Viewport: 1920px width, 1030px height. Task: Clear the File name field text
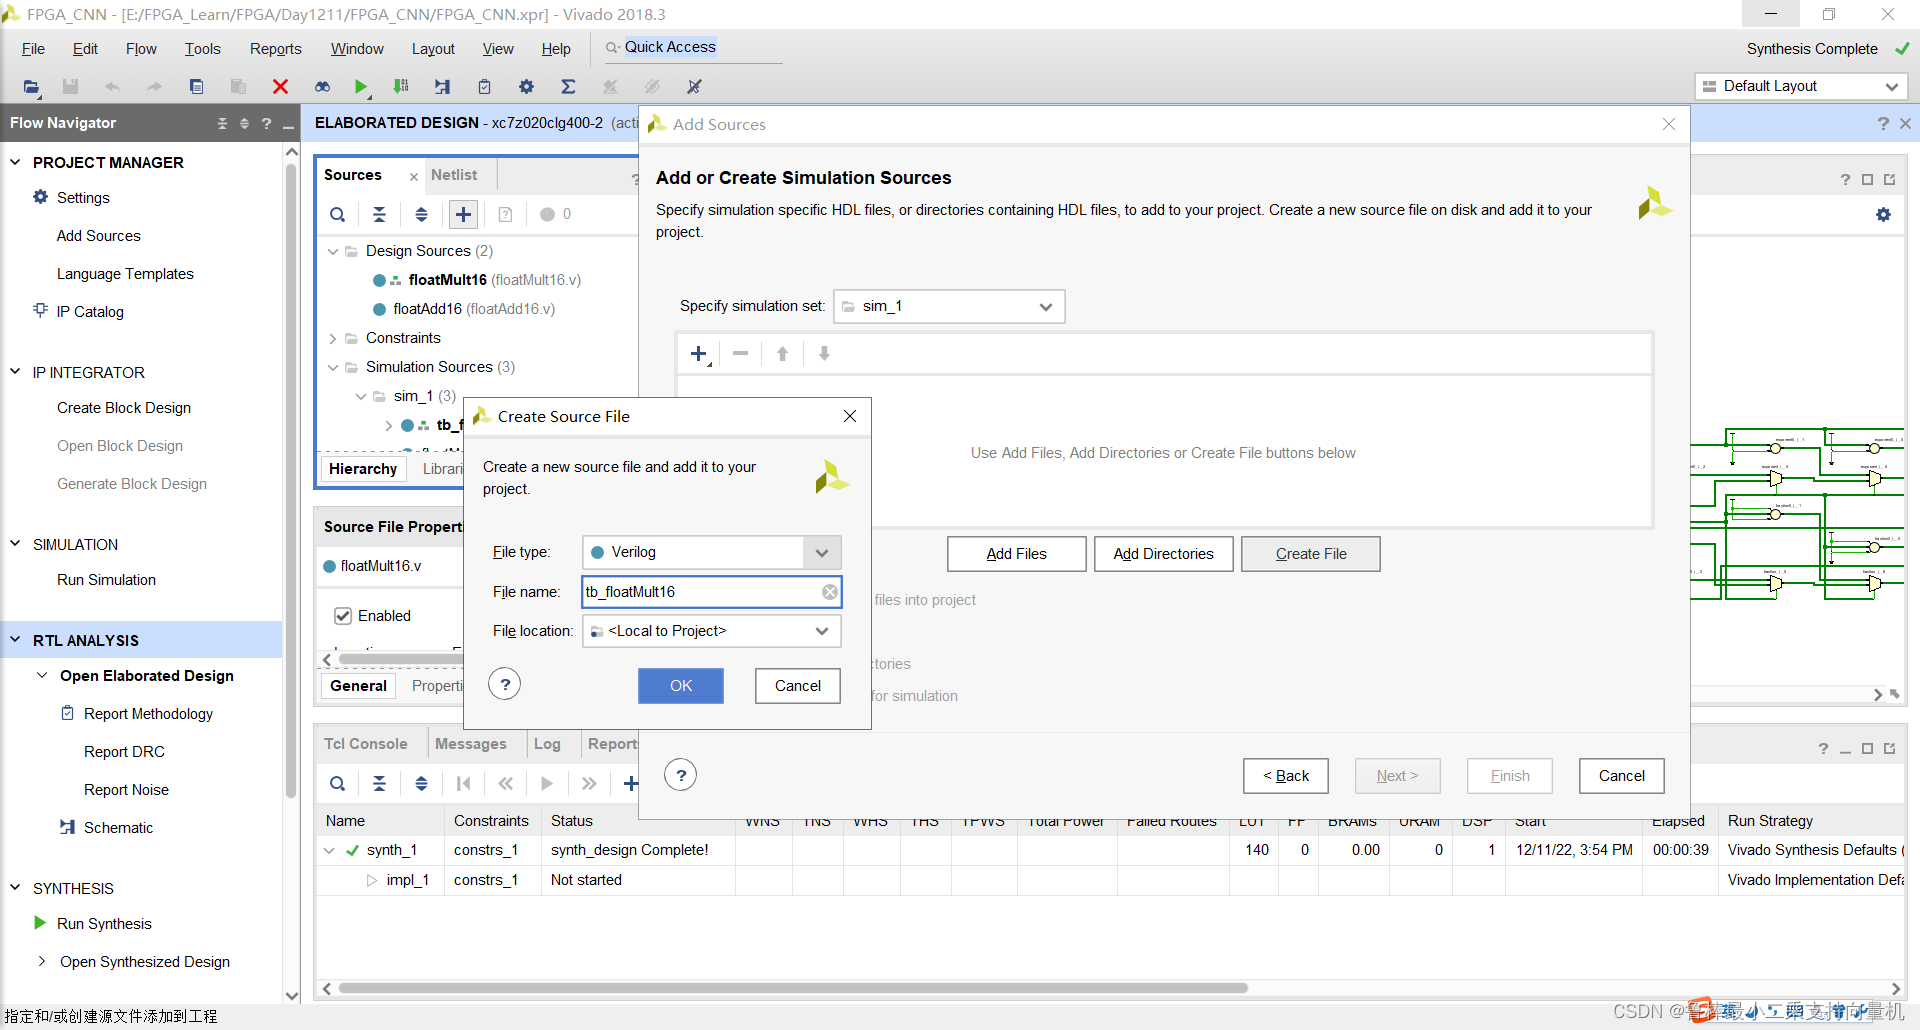(x=830, y=592)
